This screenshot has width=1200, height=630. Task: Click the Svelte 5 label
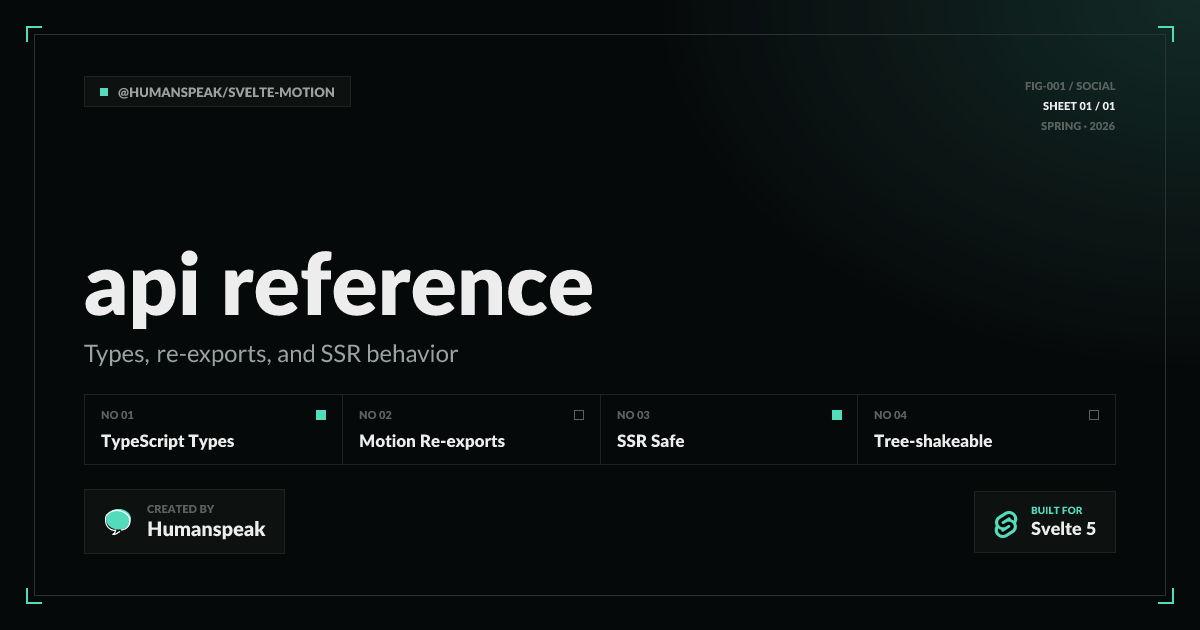pyautogui.click(x=1063, y=529)
